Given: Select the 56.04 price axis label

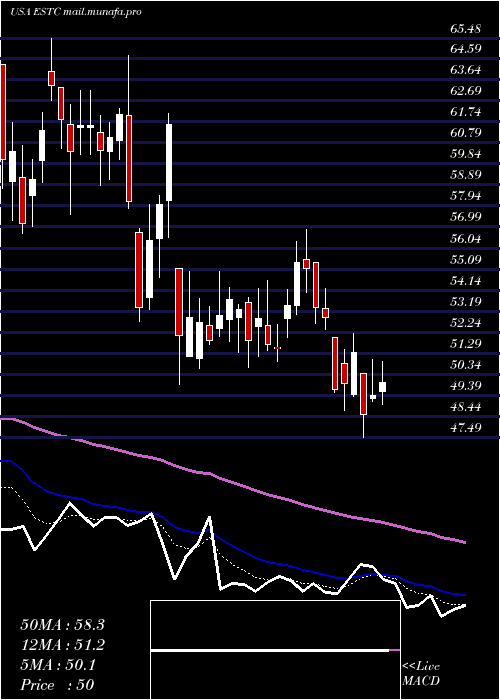Looking at the screenshot, I should coord(466,238).
